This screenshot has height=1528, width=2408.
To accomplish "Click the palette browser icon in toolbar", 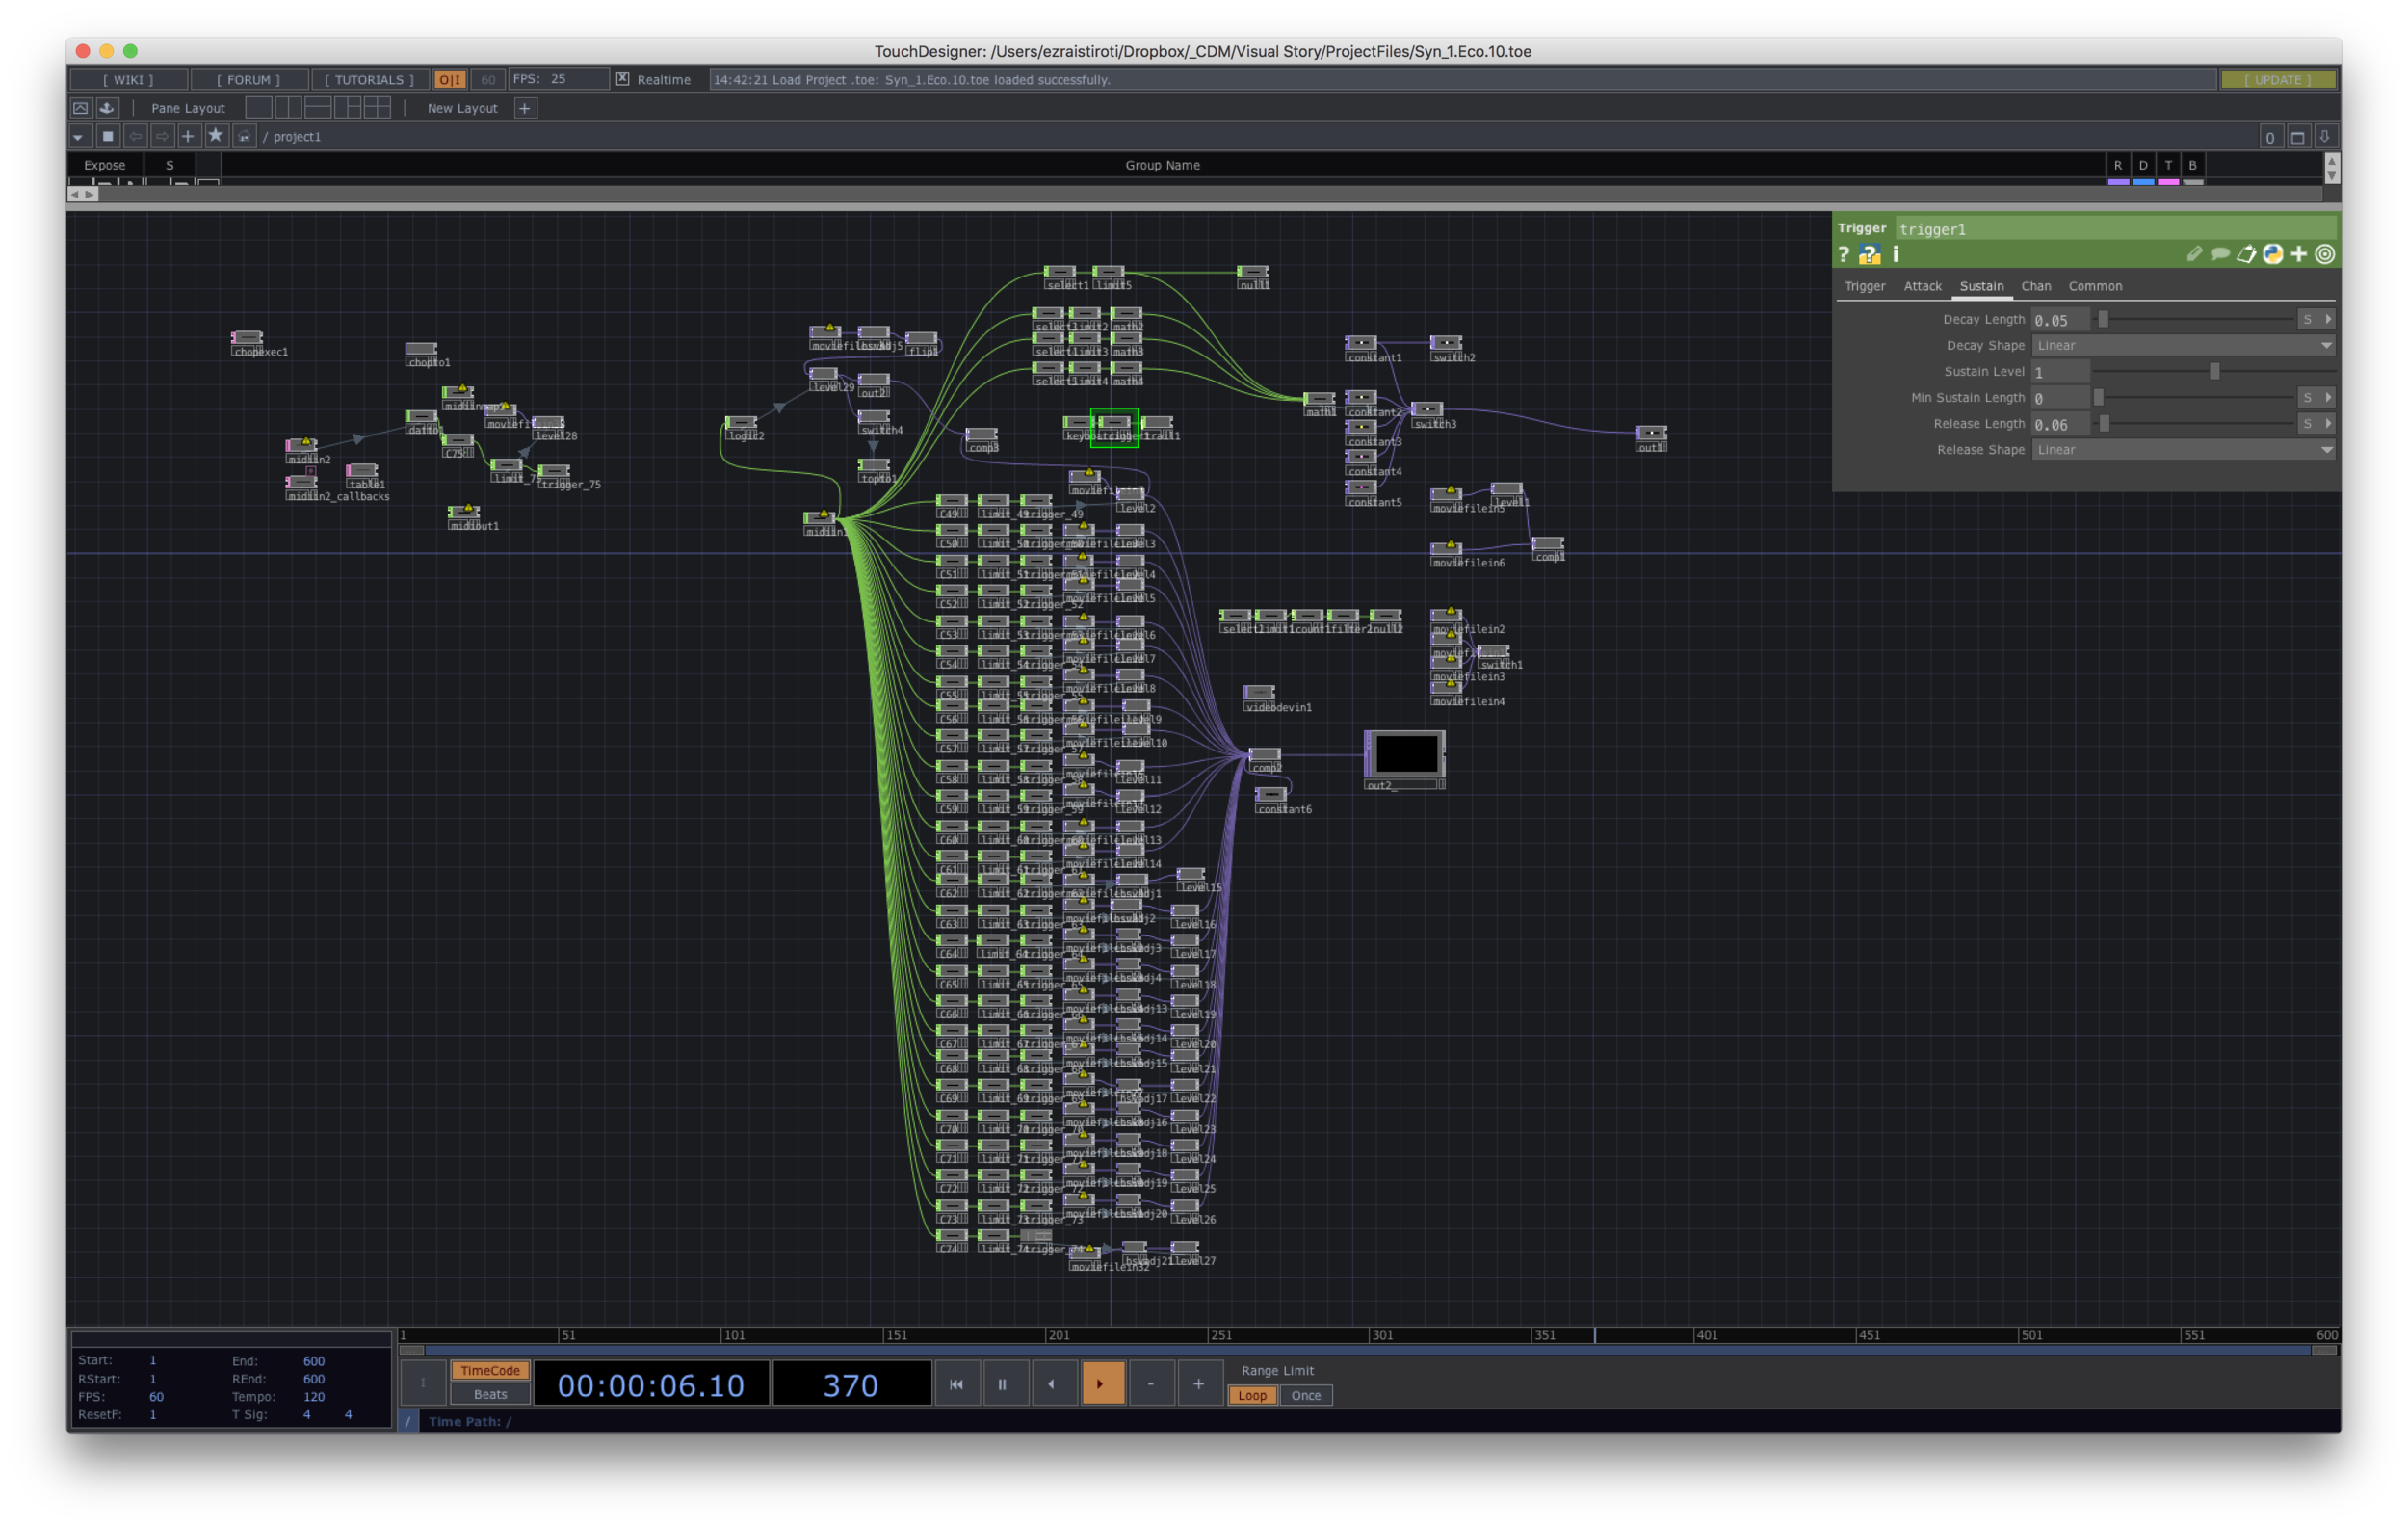I will (x=81, y=108).
